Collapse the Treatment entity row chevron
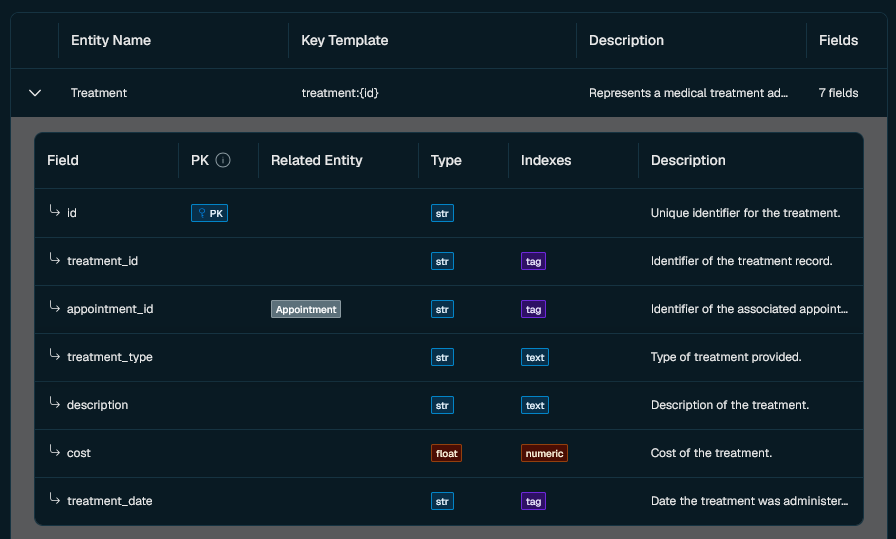Image resolution: width=896 pixels, height=539 pixels. 35,93
